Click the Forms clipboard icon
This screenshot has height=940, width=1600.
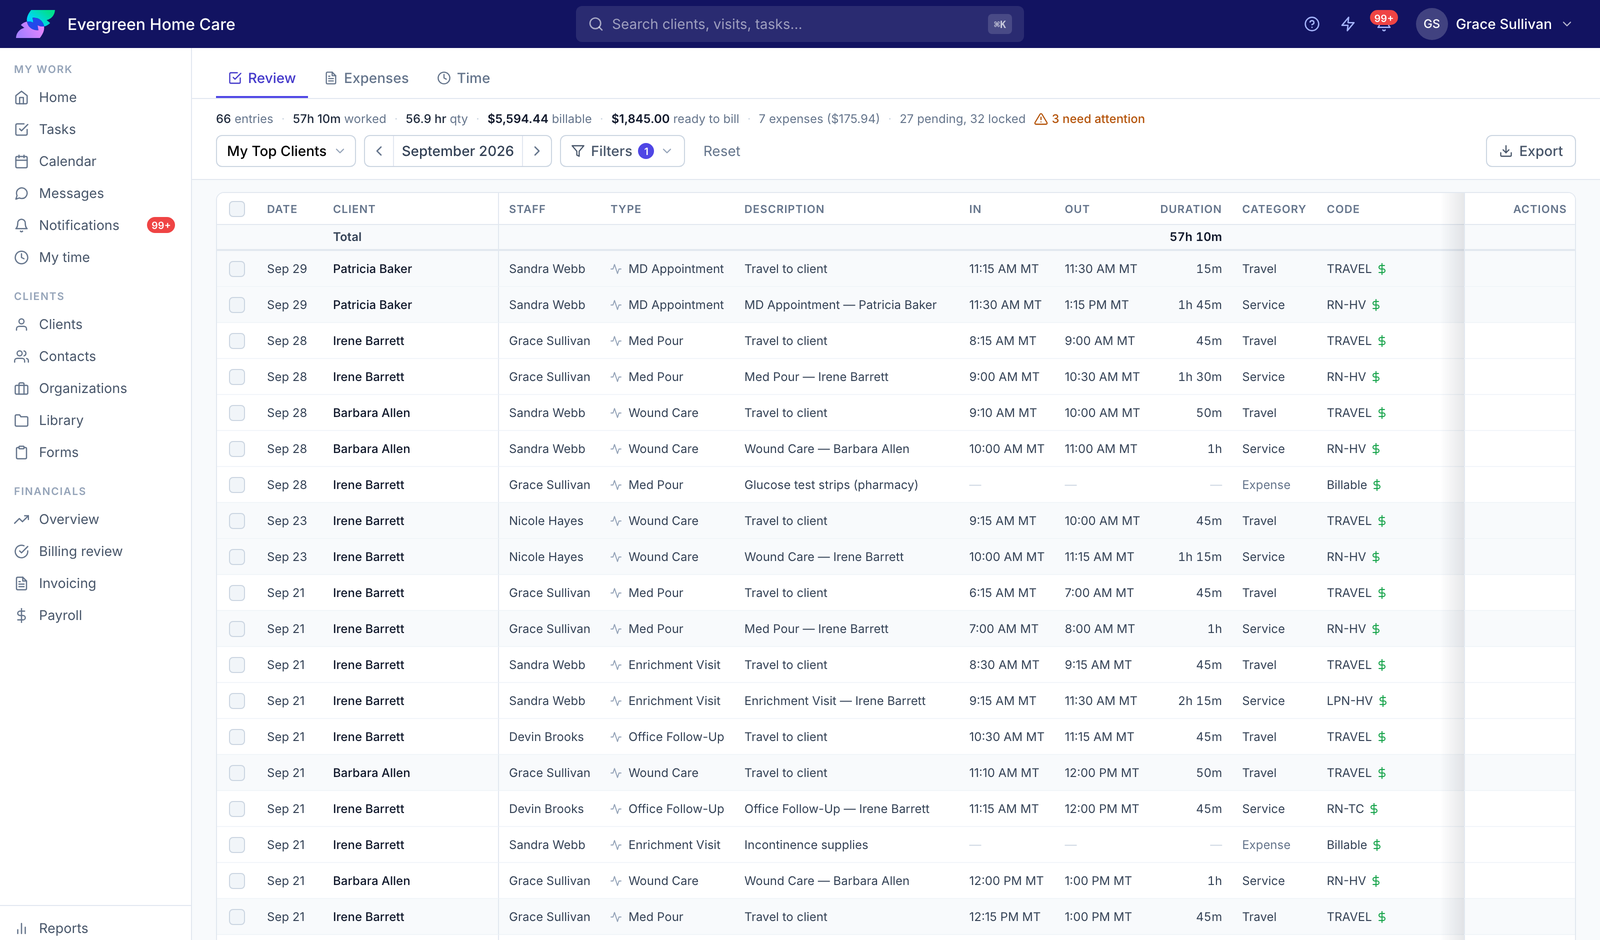pos(22,452)
